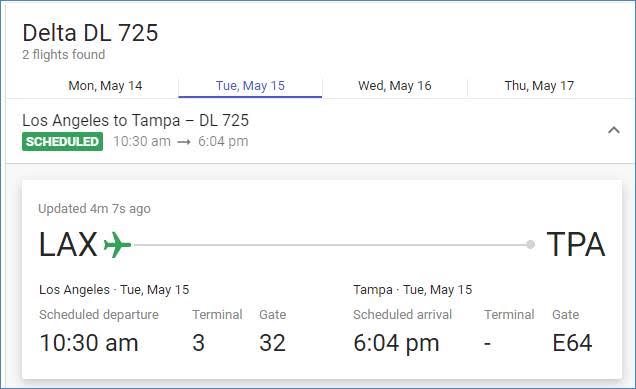Select the Mon, May 14 tab
Screen dimensions: 636x389
(x=105, y=86)
